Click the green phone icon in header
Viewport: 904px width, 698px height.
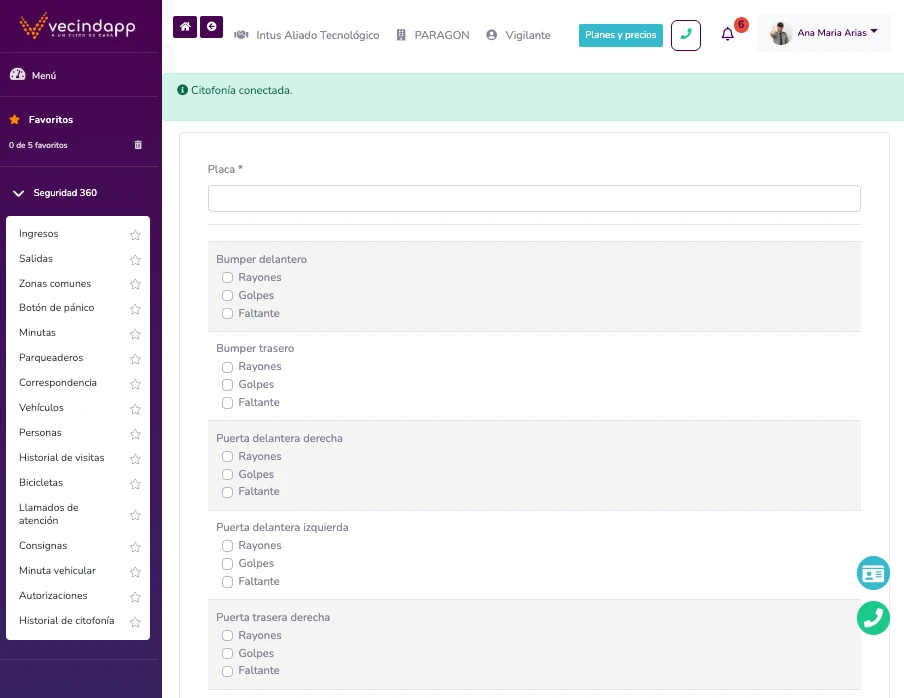[x=685, y=35]
